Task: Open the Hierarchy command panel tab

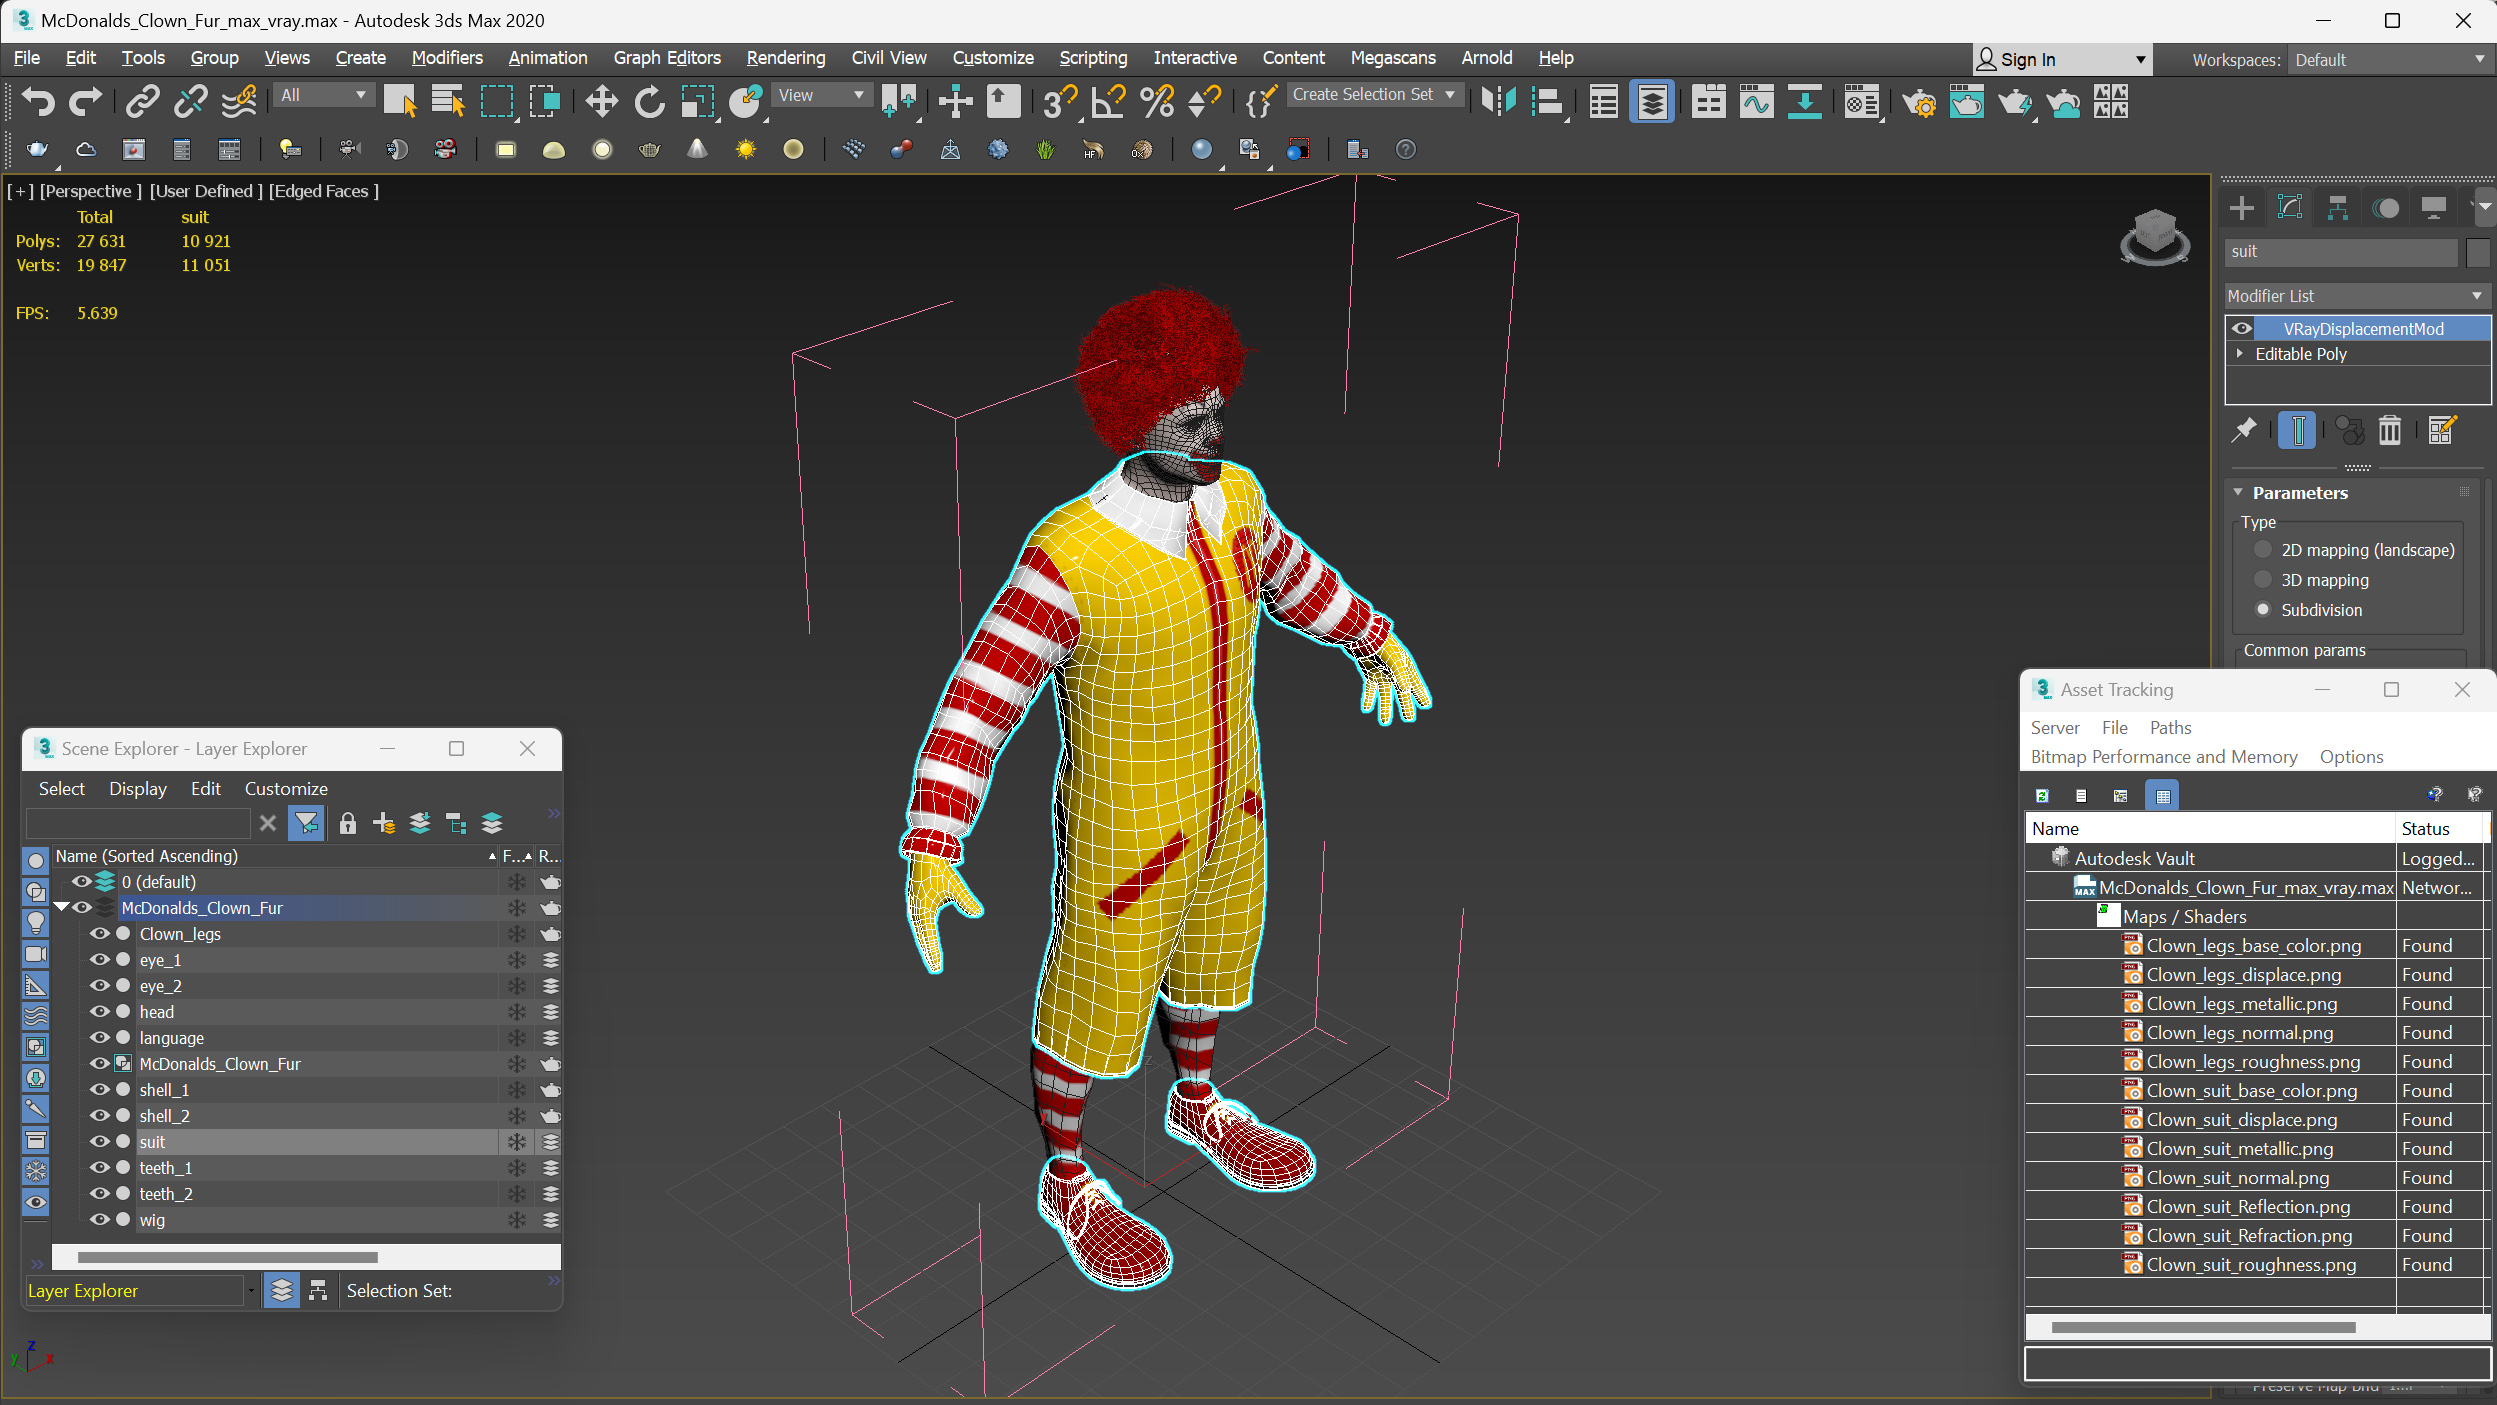Action: [2337, 208]
